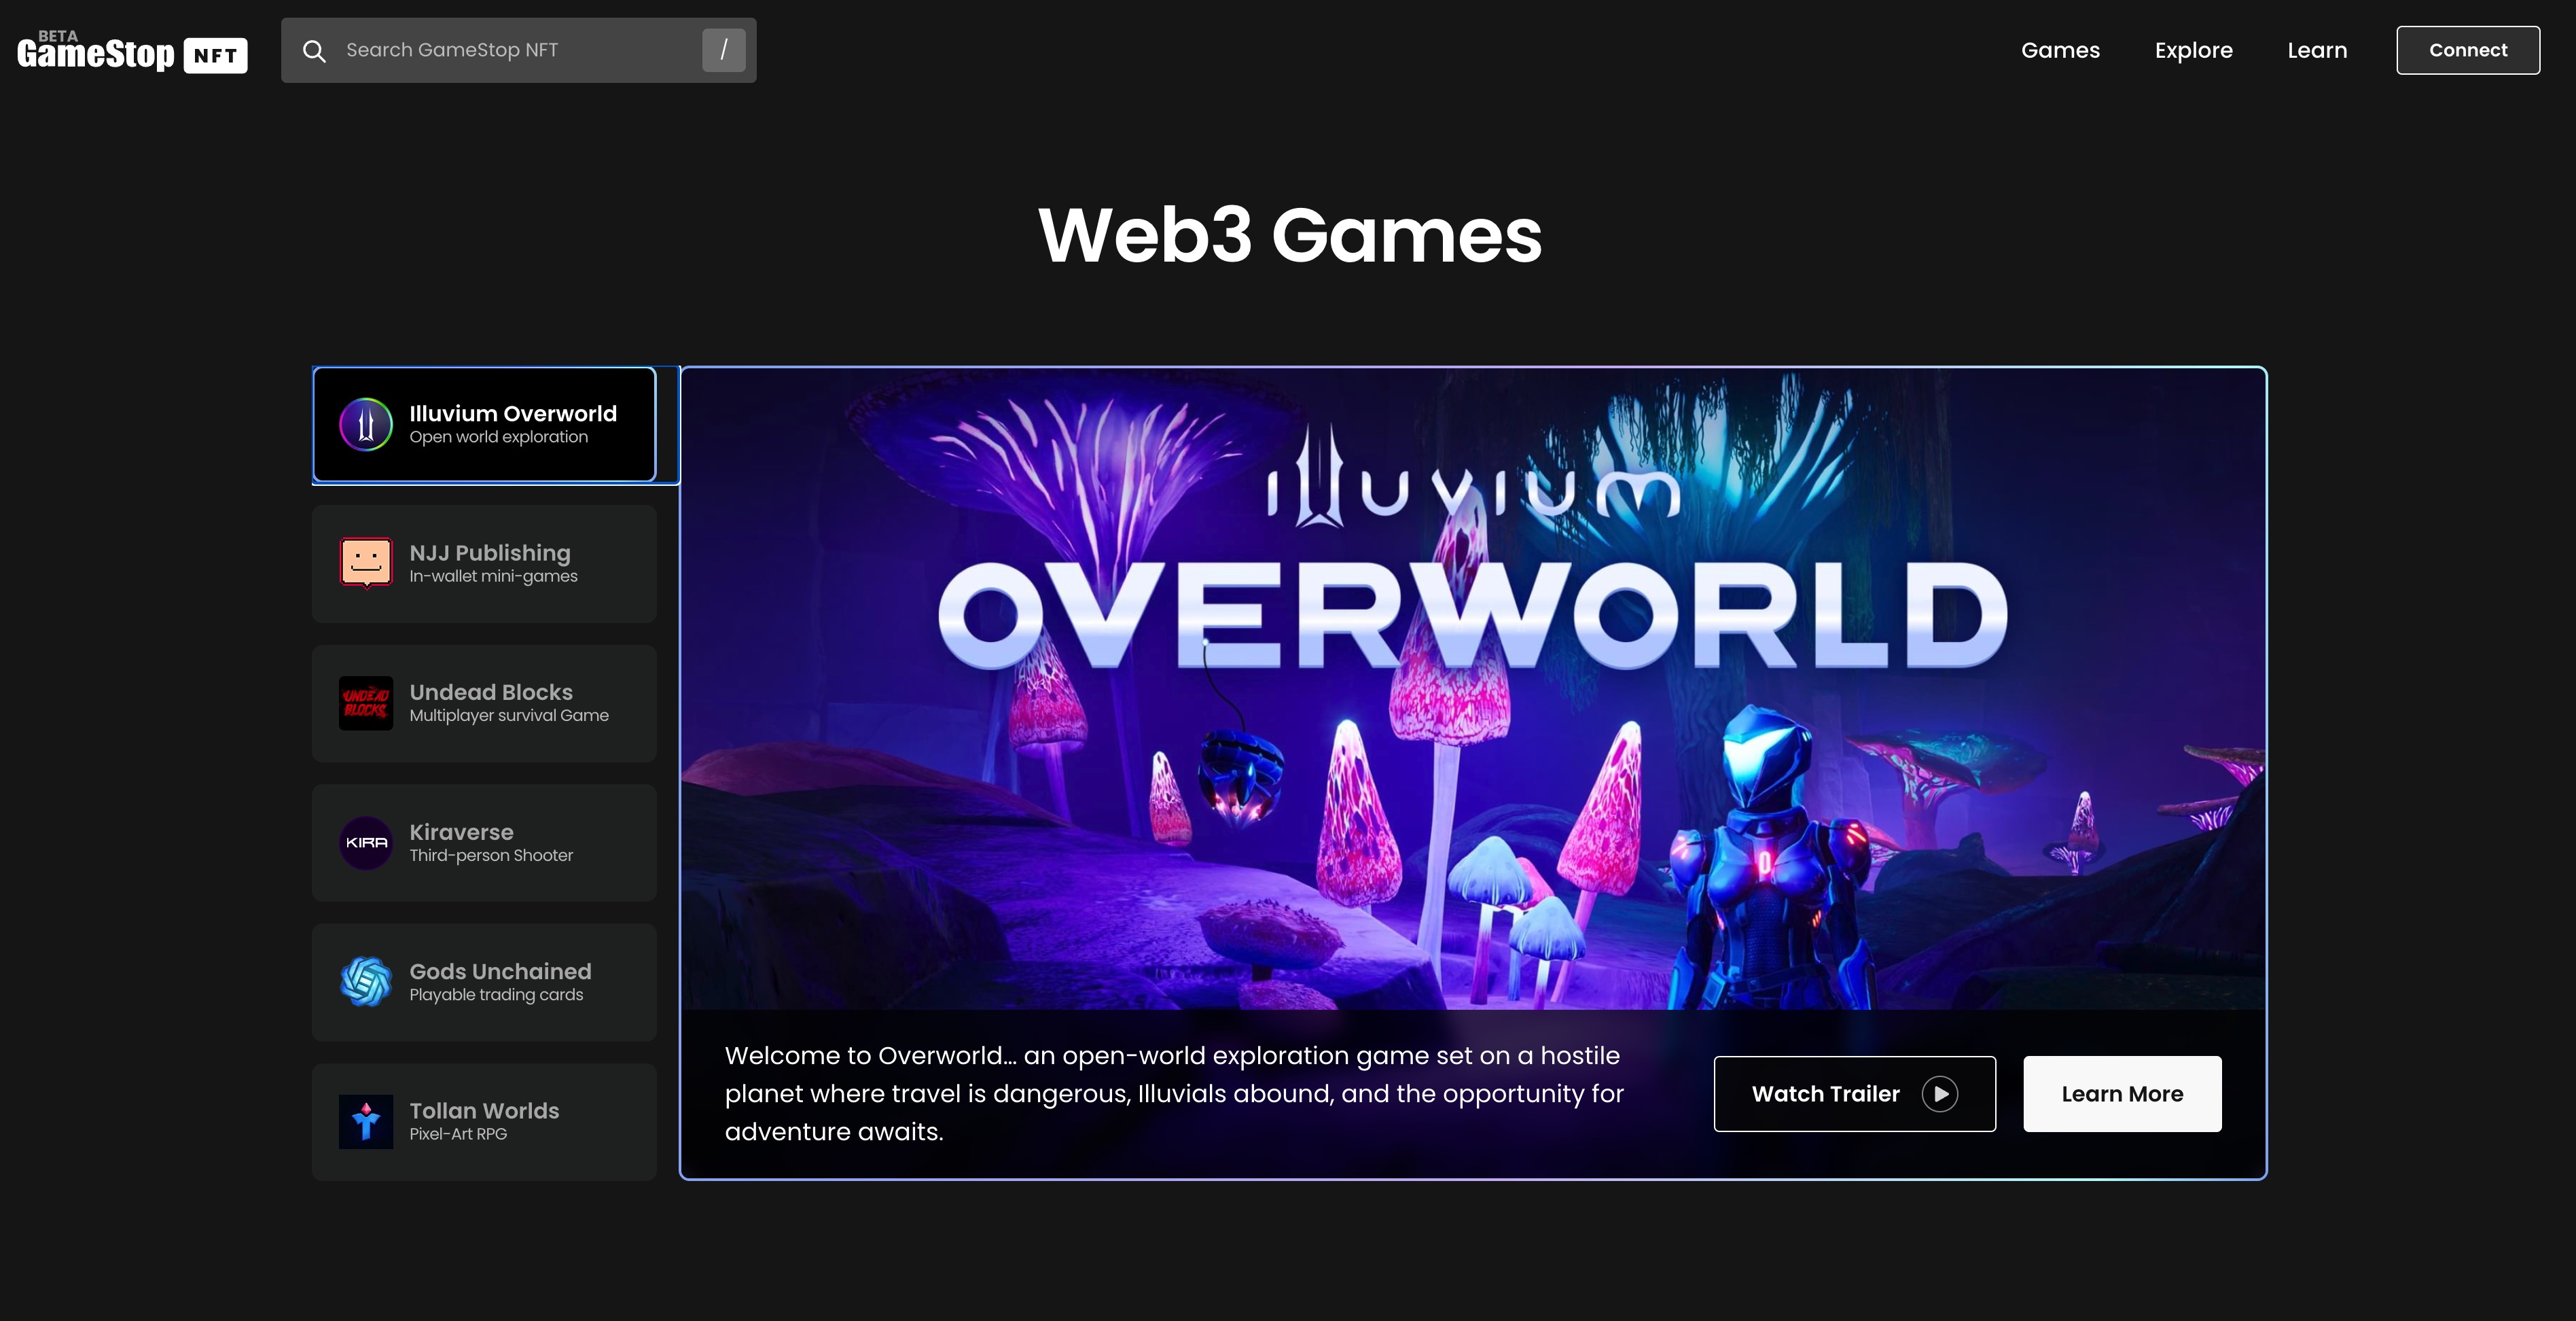Screen dimensions: 2576x1321
Task: Open the Explore nav menu
Action: pyautogui.click(x=2194, y=50)
